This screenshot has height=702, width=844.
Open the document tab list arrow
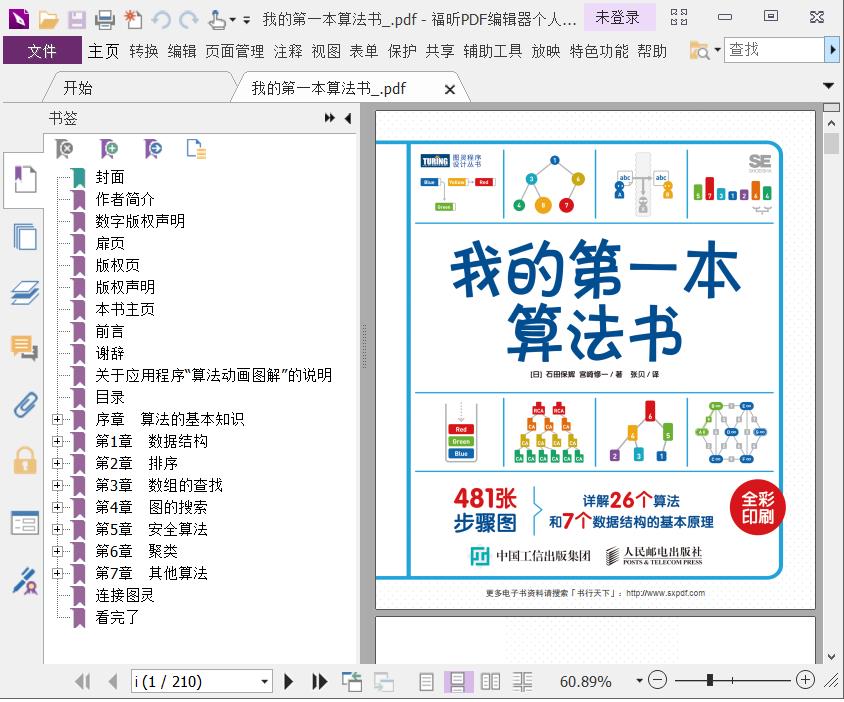click(x=828, y=86)
